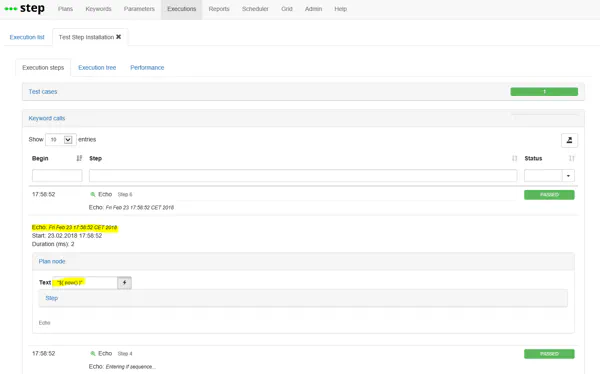Viewport: 600px width, 374px height.
Task: Open the Status filter dropdown arrow
Action: point(568,176)
